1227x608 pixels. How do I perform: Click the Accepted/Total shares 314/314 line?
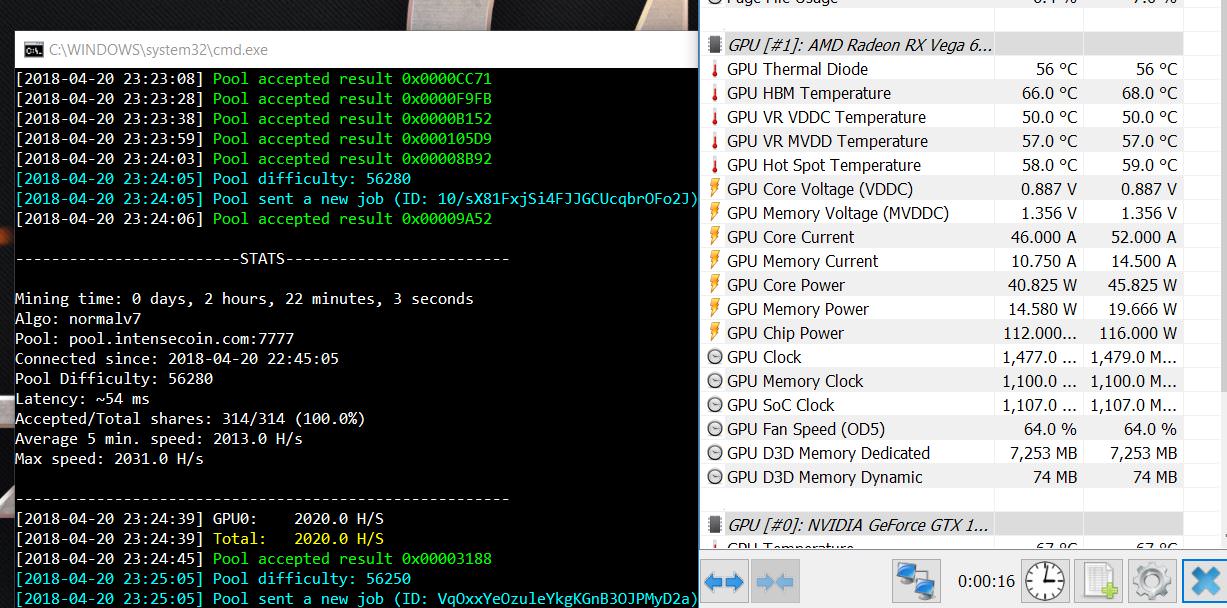[189, 419]
